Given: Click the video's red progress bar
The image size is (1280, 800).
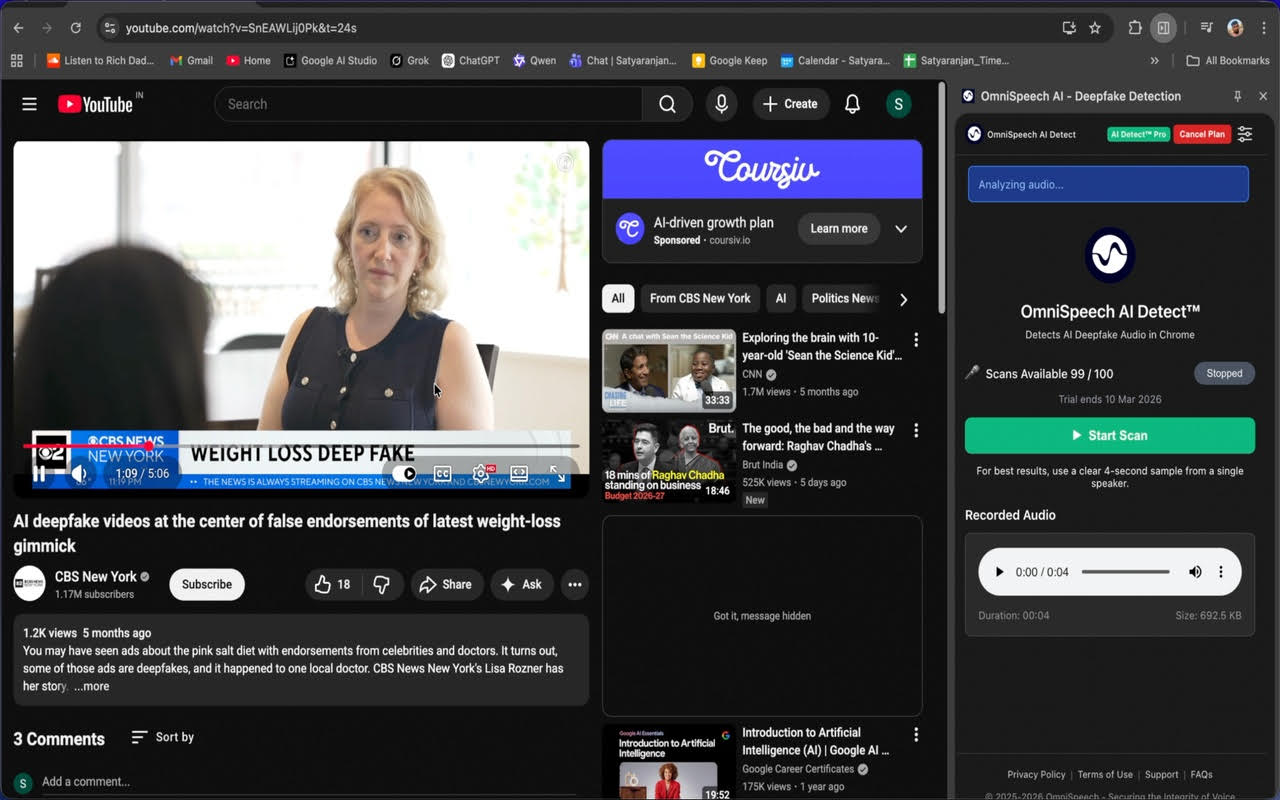Looking at the screenshot, I should click(90, 446).
